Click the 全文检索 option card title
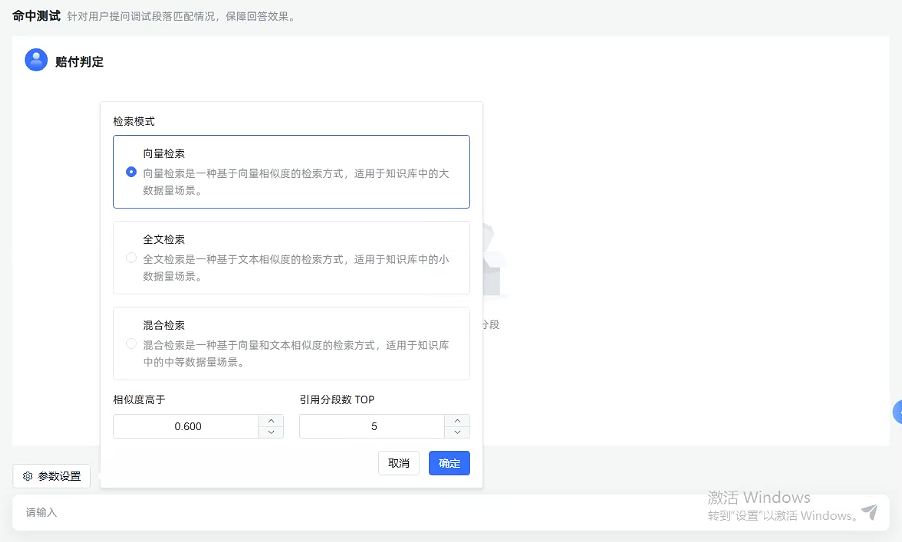This screenshot has width=902, height=542. pyautogui.click(x=164, y=239)
